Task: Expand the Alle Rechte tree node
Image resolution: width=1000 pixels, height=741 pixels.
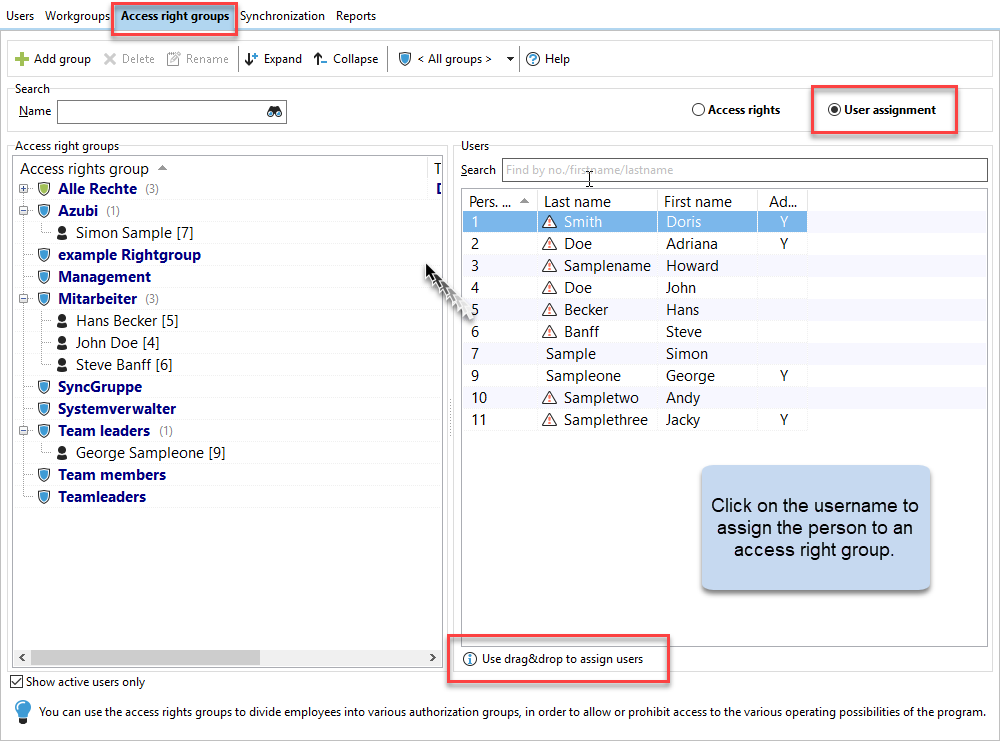Action: click(24, 189)
